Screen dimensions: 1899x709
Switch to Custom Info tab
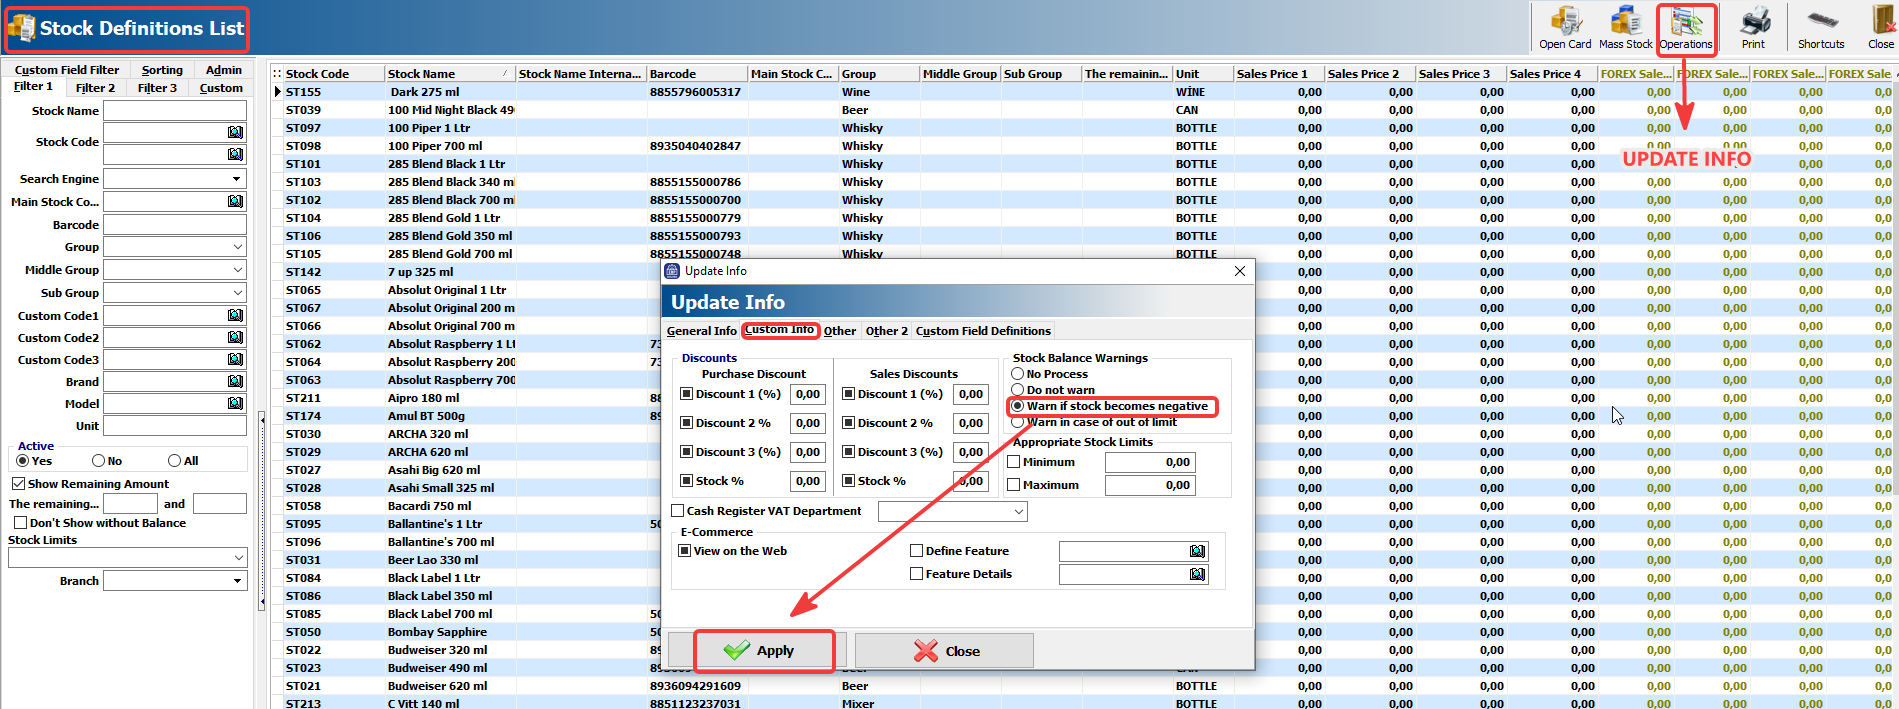point(780,330)
